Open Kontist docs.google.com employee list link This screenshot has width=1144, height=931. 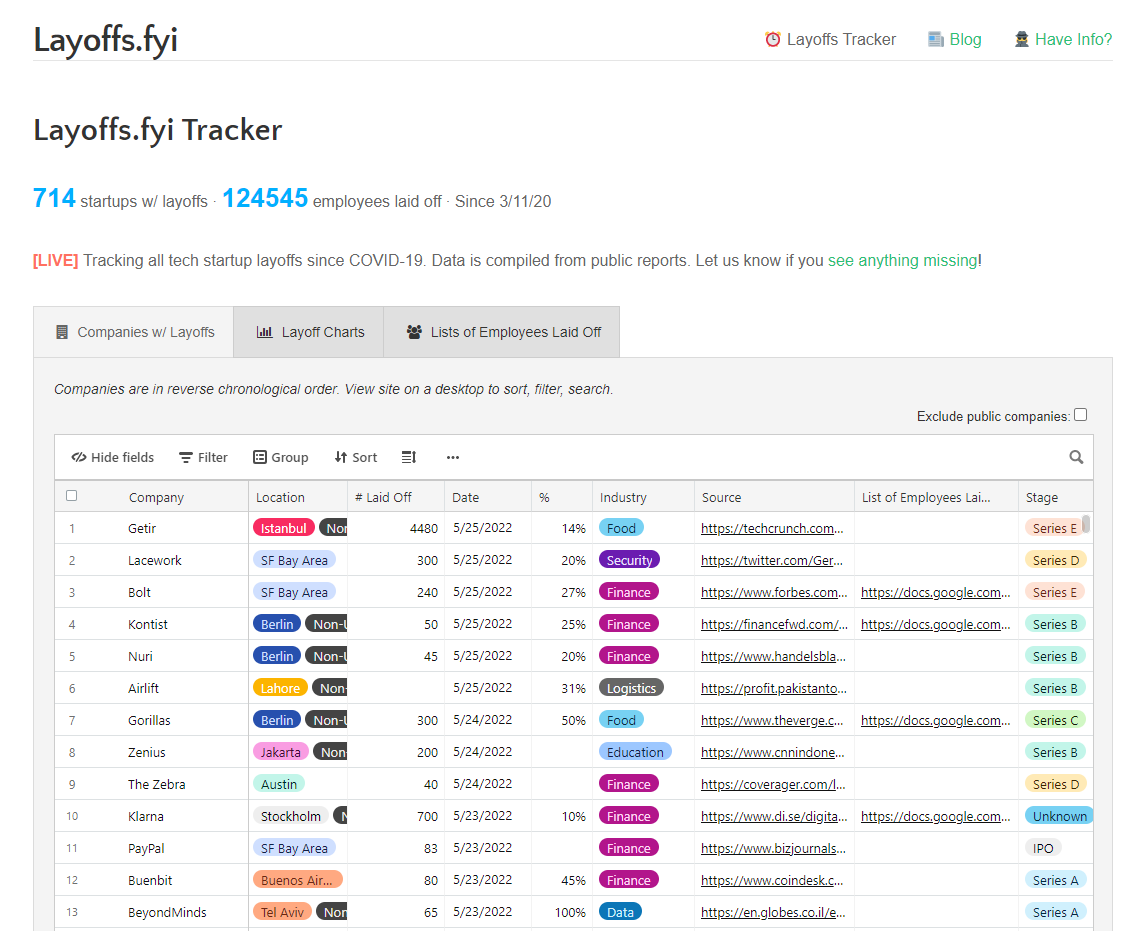click(935, 625)
